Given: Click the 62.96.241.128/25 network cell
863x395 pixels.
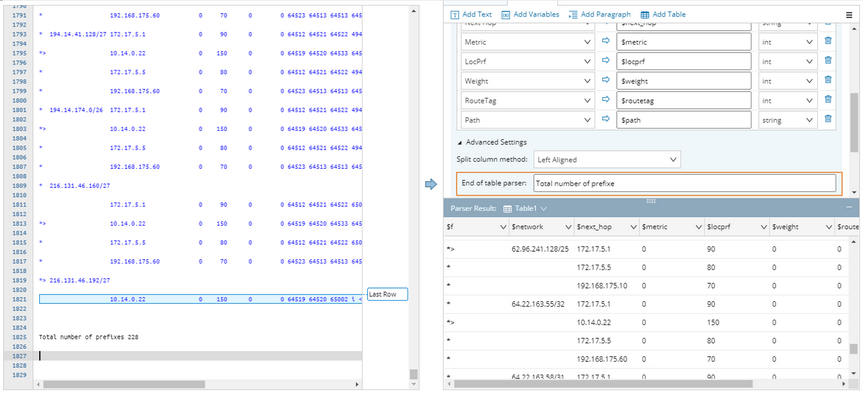Looking at the screenshot, I should pos(540,249).
